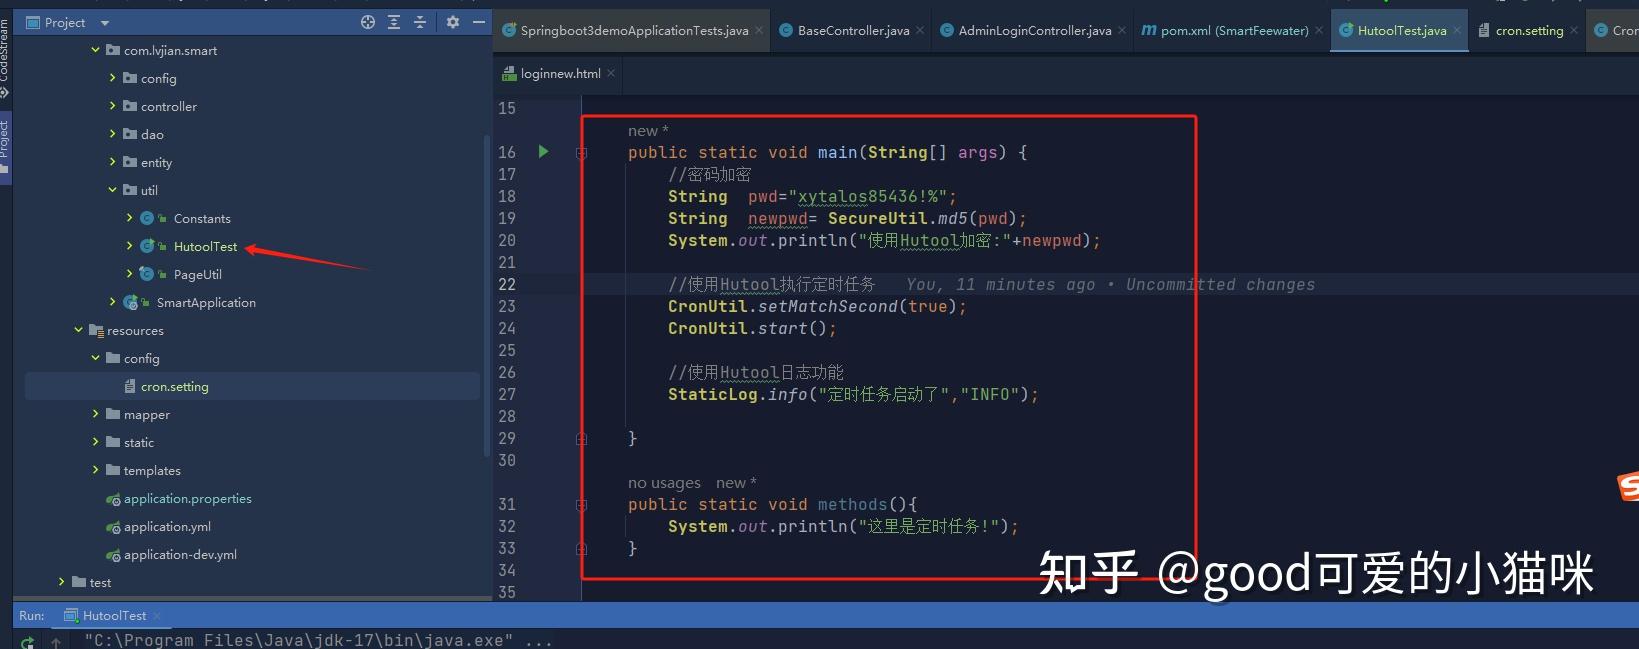Click the Collapse All icon in Project toolbar
The height and width of the screenshot is (649, 1639).
420,22
